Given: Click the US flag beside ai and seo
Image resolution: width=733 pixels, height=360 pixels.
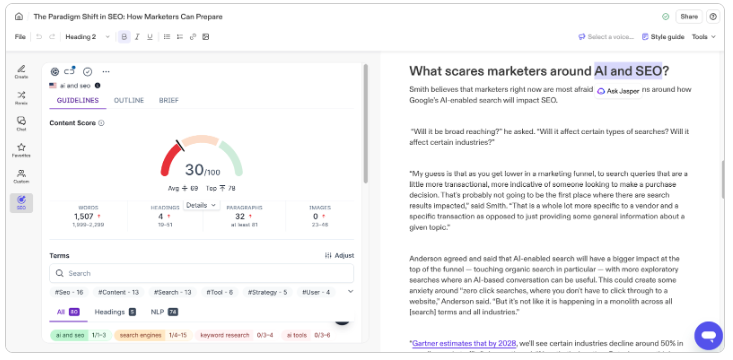Looking at the screenshot, I should click(x=53, y=86).
